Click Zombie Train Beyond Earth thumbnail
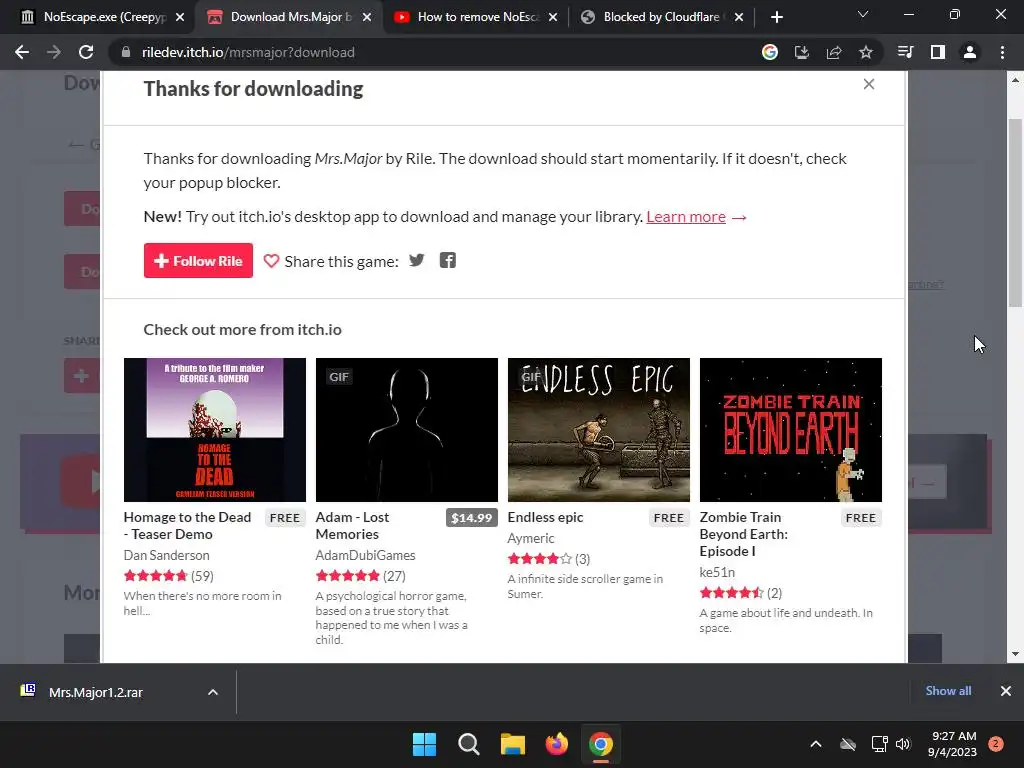Image resolution: width=1024 pixels, height=768 pixels. (791, 430)
